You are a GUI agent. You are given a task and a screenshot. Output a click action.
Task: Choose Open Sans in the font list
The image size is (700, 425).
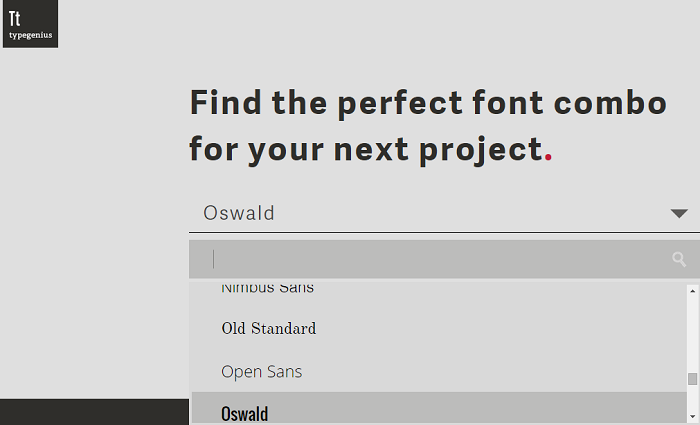(x=439, y=371)
